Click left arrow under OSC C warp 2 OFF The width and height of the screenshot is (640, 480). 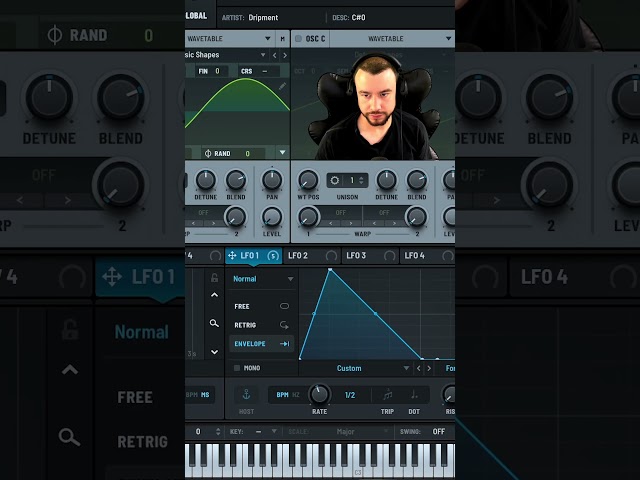click(374, 223)
